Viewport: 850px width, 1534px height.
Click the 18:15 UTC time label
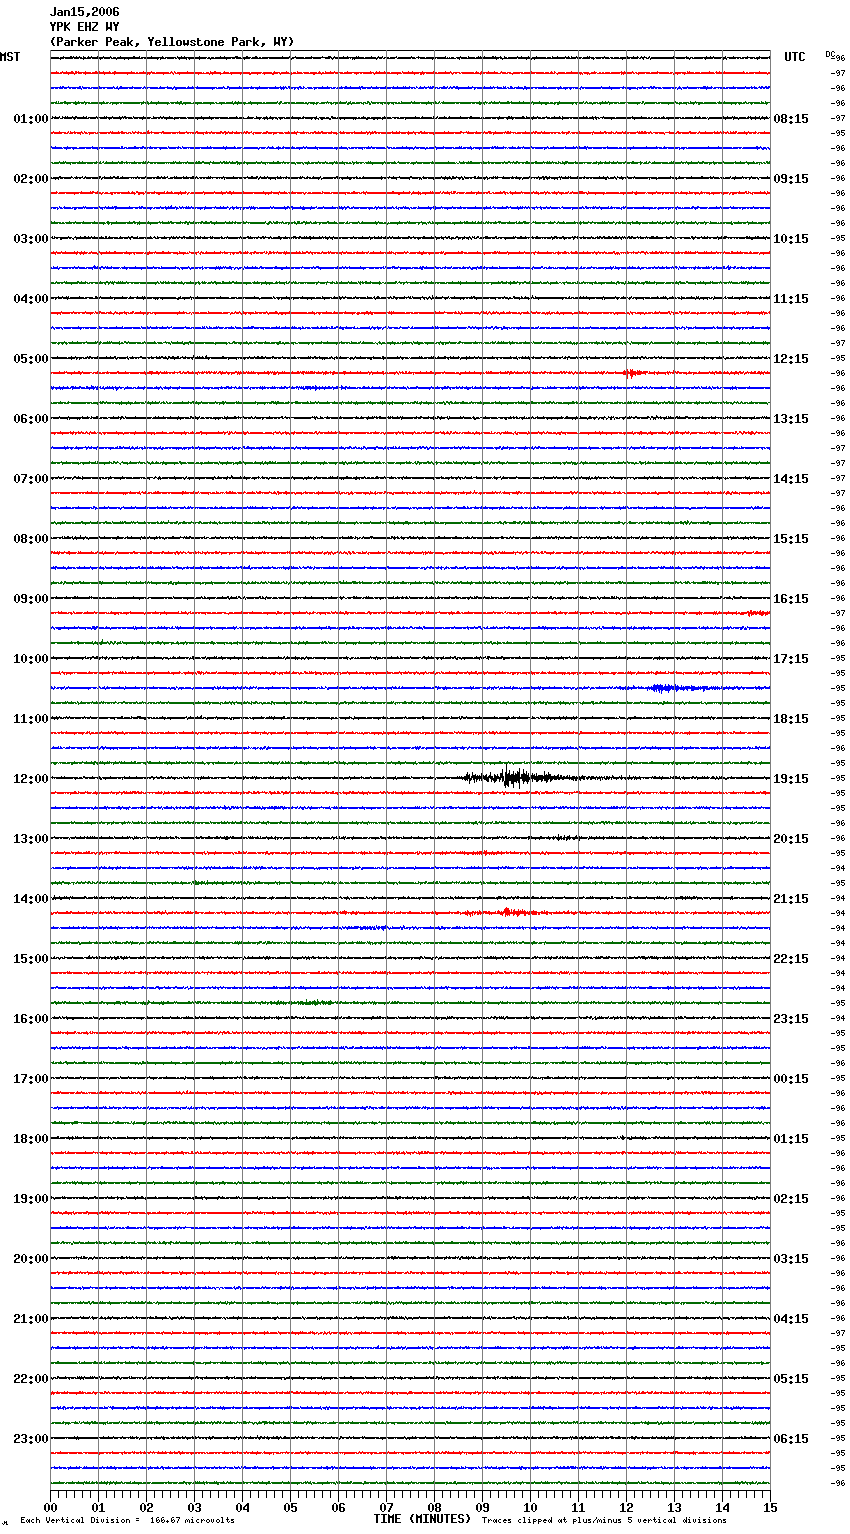pos(791,719)
